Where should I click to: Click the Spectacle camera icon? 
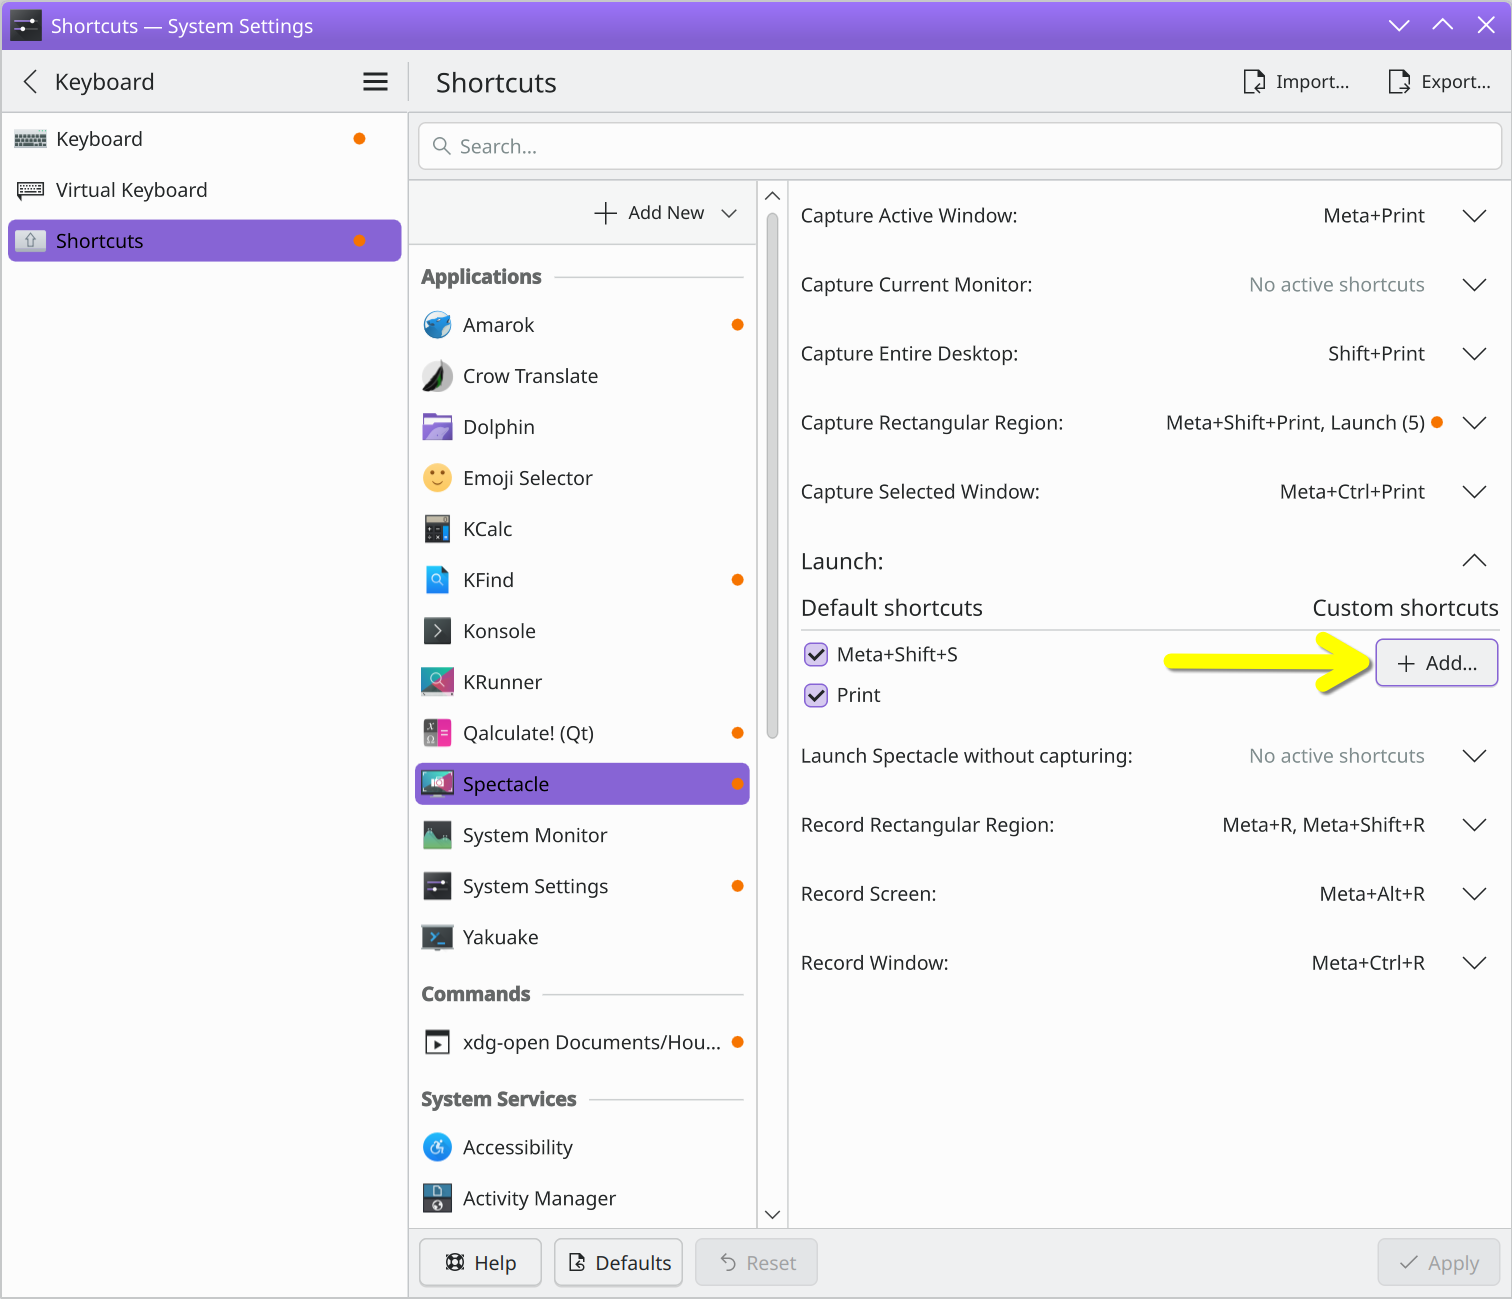pyautogui.click(x=437, y=784)
